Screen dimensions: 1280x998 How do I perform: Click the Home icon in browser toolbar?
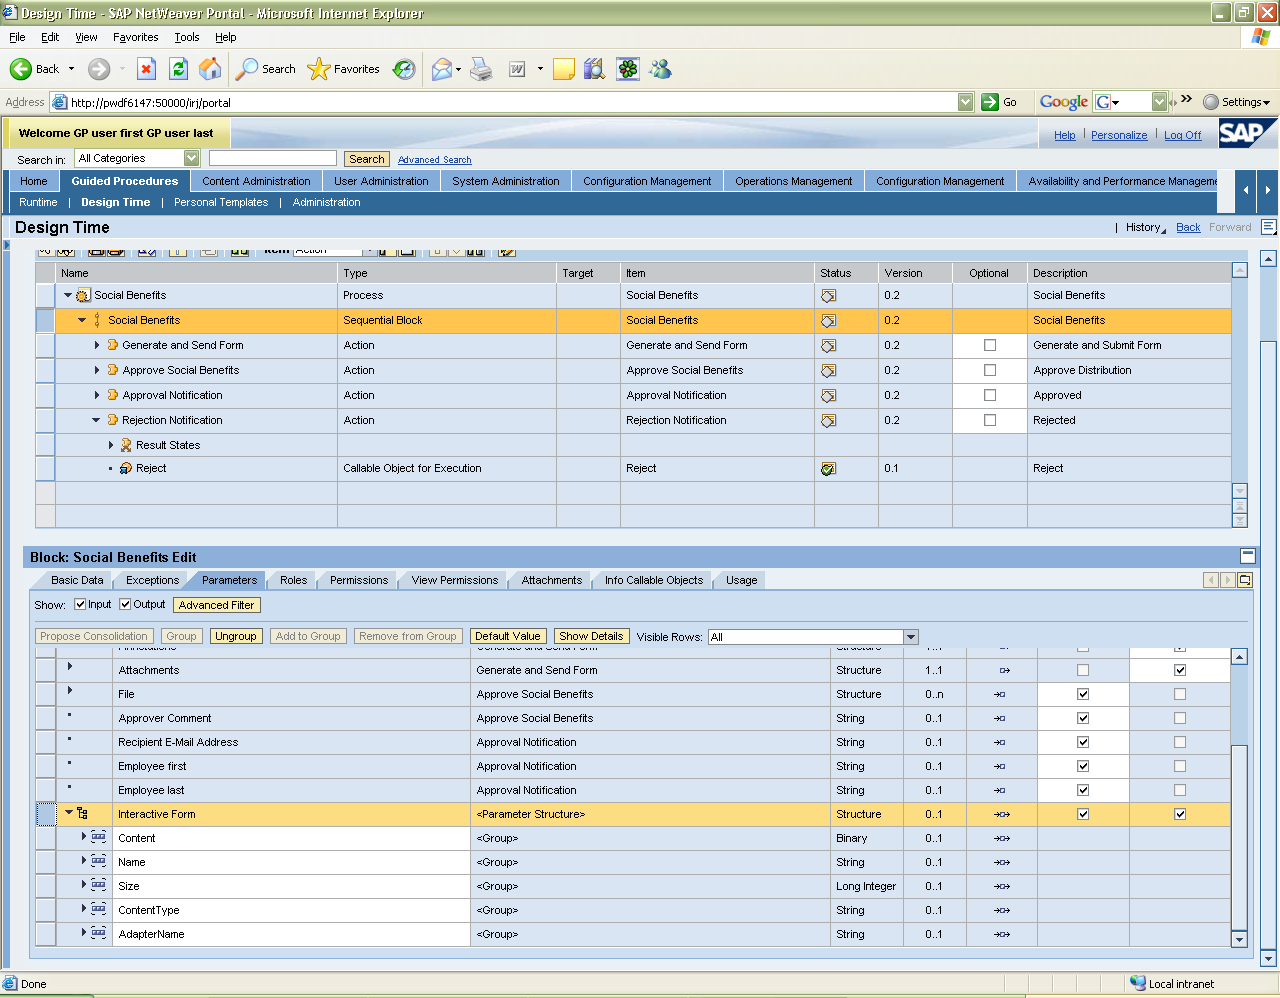point(210,69)
